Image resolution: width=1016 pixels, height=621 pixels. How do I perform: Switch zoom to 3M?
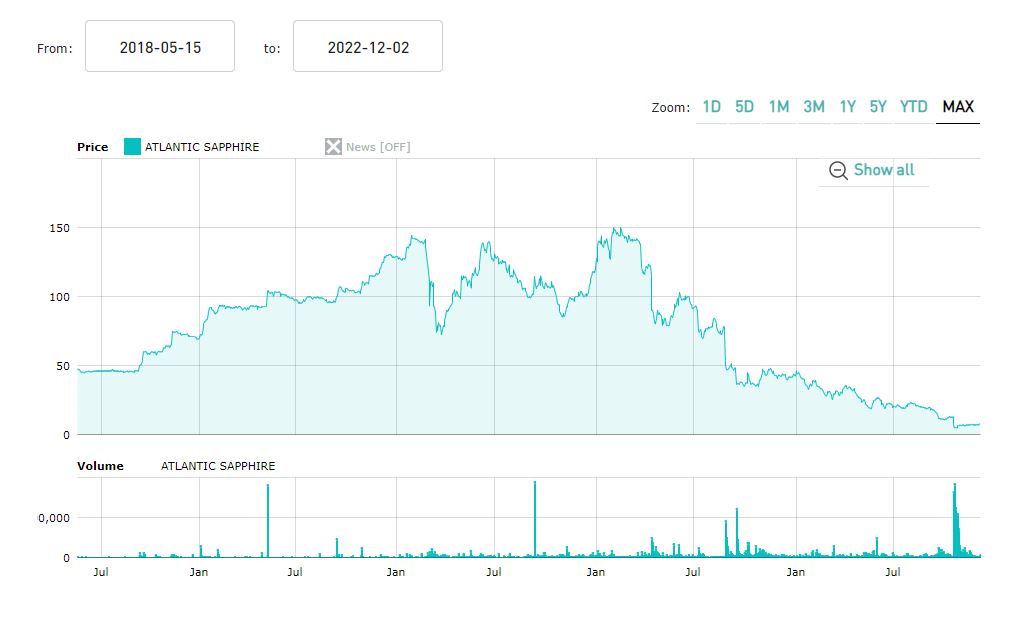pyautogui.click(x=814, y=107)
